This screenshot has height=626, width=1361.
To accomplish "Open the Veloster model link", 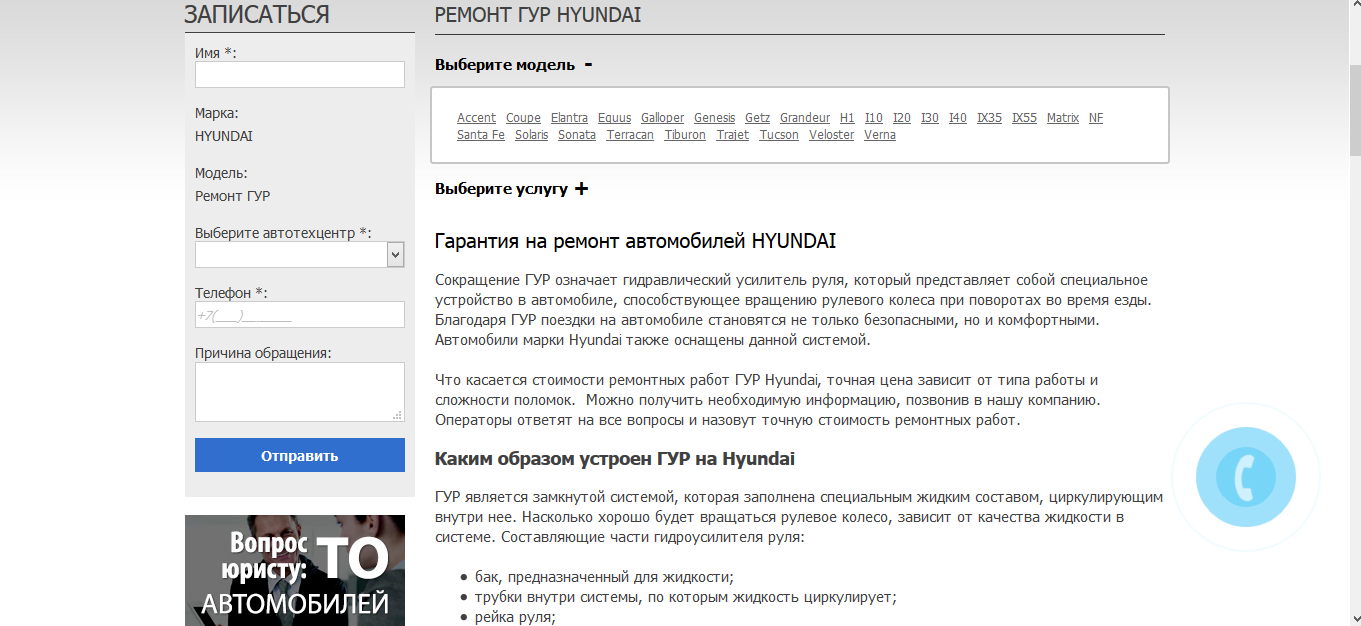I will click(832, 135).
